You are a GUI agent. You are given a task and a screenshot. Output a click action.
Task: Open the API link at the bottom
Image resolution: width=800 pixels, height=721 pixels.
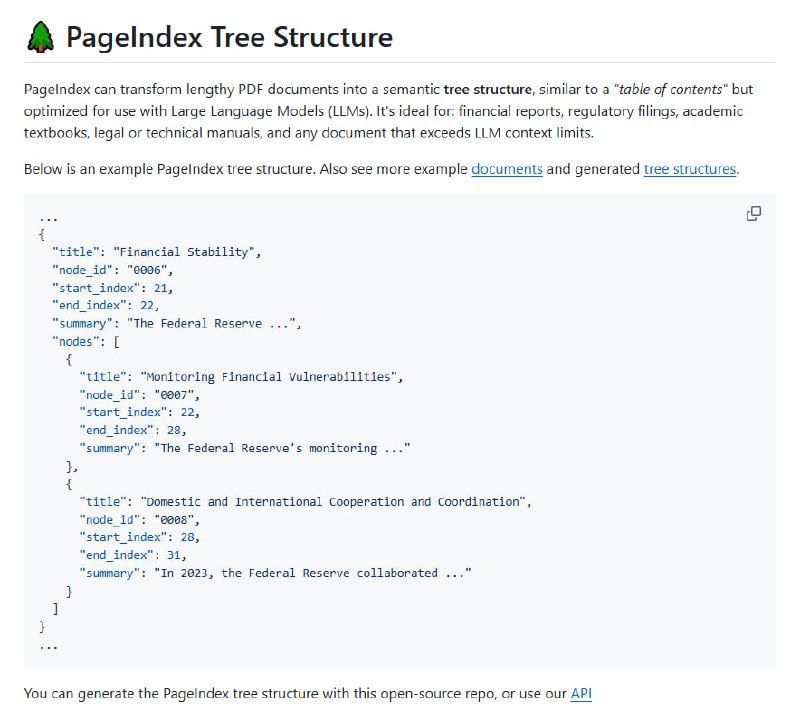coord(581,692)
